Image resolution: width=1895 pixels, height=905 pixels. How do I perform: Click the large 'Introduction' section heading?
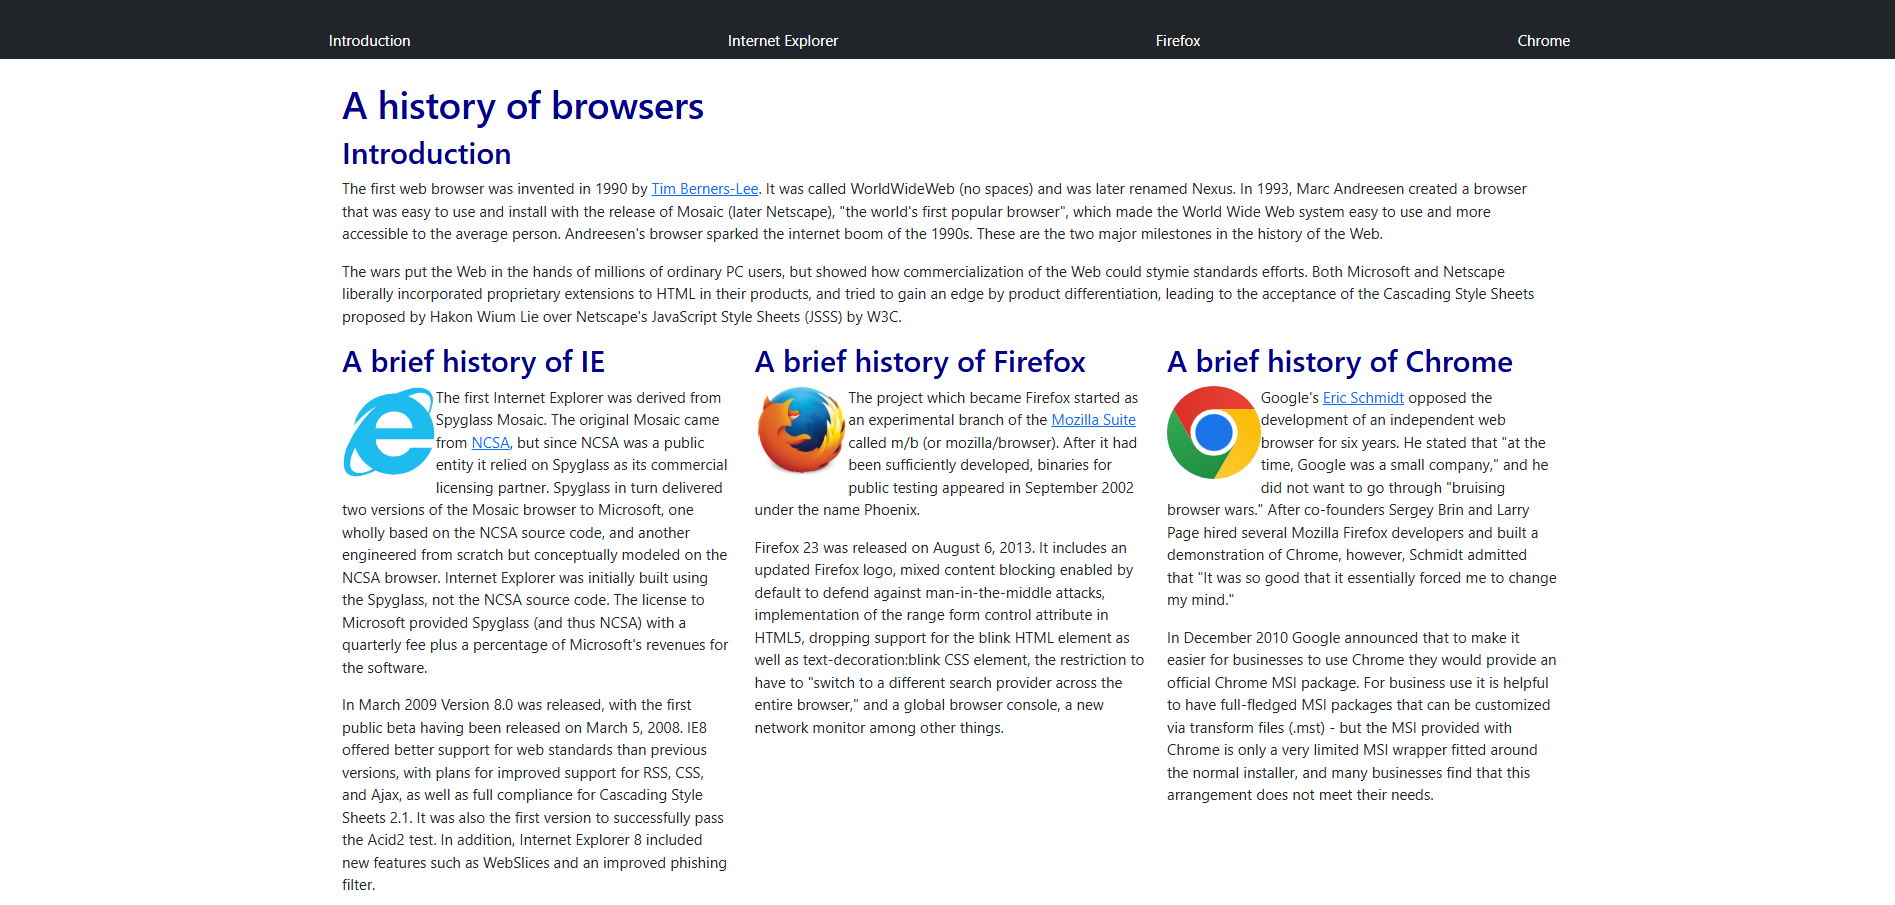click(426, 154)
